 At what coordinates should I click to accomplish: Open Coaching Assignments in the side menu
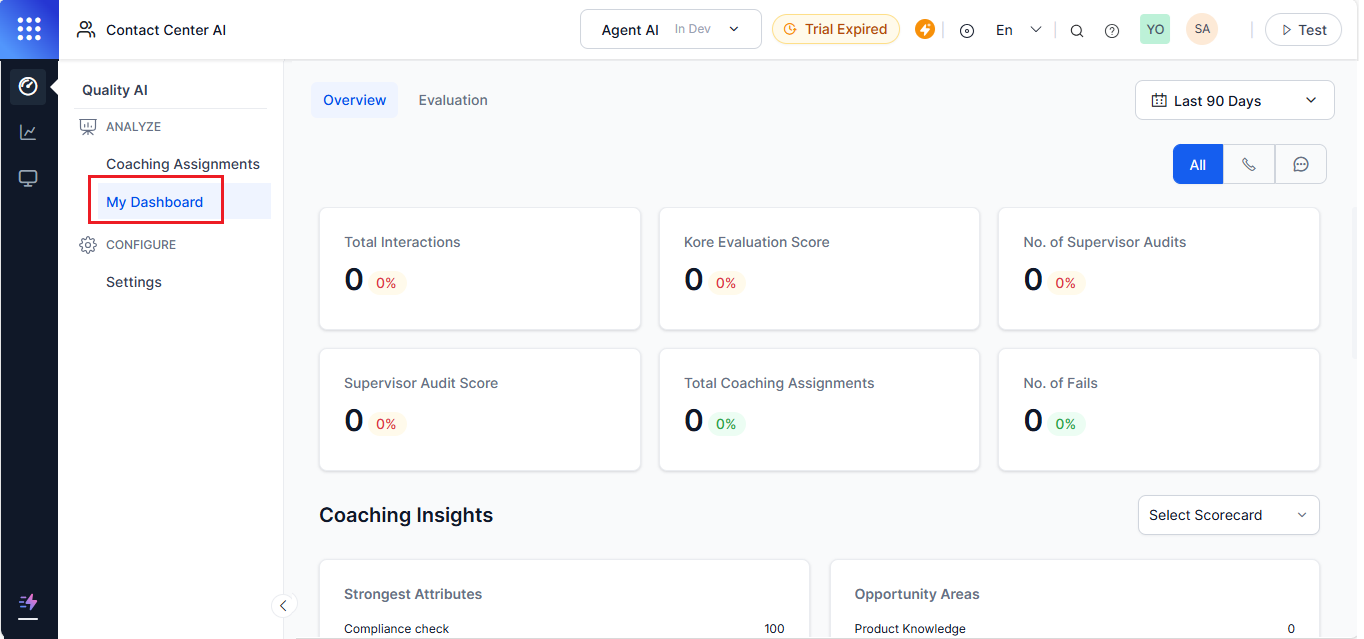[183, 164]
